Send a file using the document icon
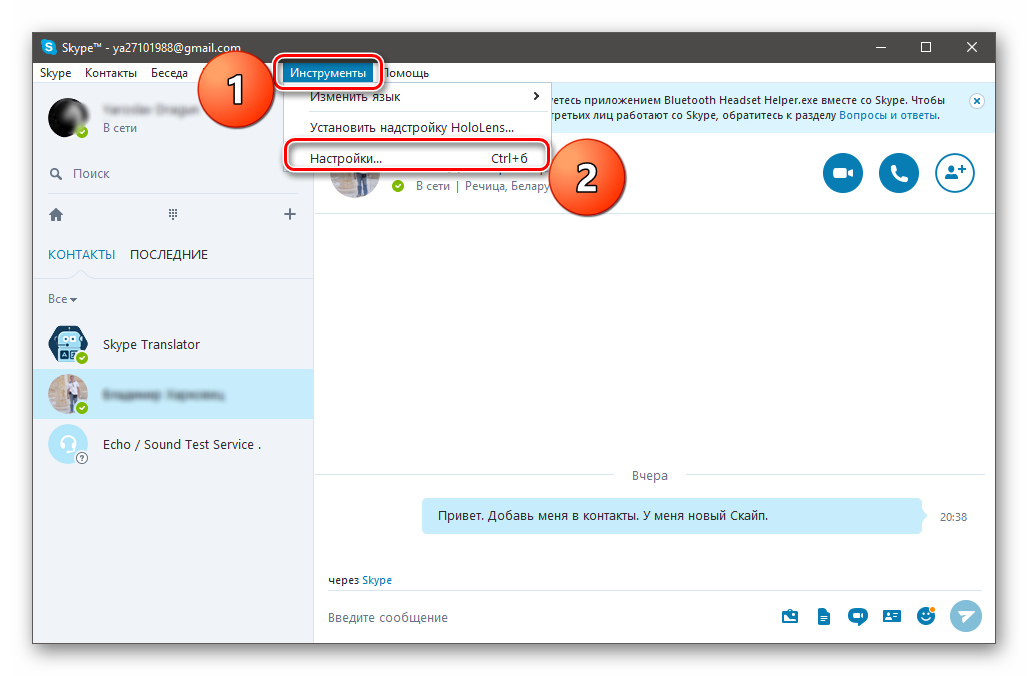Image resolution: width=1028 pixels, height=676 pixels. 823,616
